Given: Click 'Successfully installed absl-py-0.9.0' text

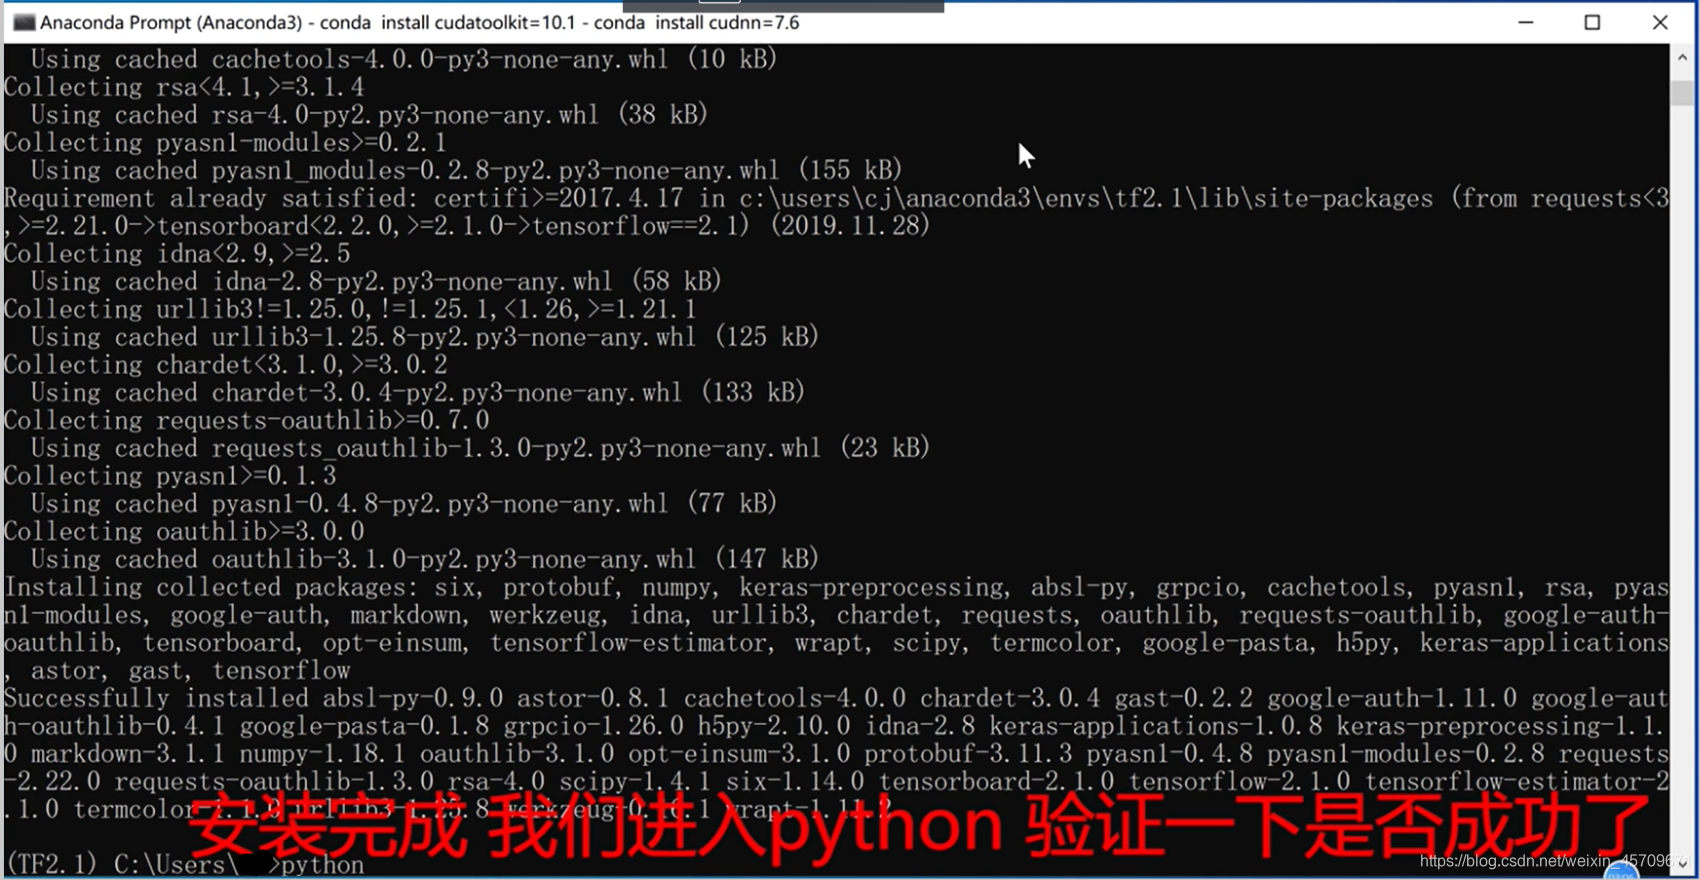Looking at the screenshot, I should coord(253,699).
